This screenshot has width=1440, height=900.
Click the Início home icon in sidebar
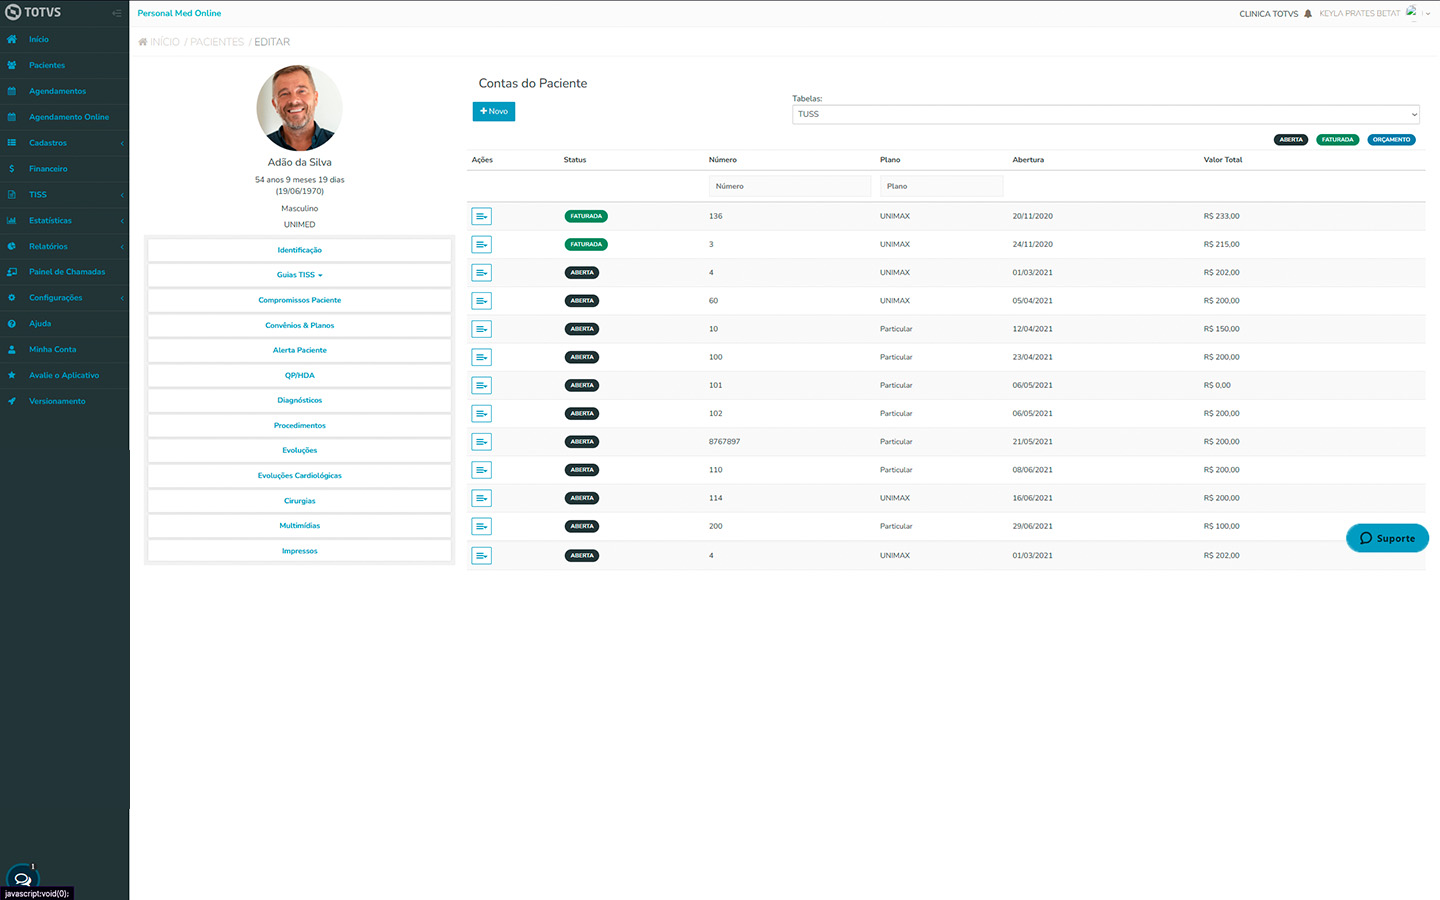pos(12,39)
